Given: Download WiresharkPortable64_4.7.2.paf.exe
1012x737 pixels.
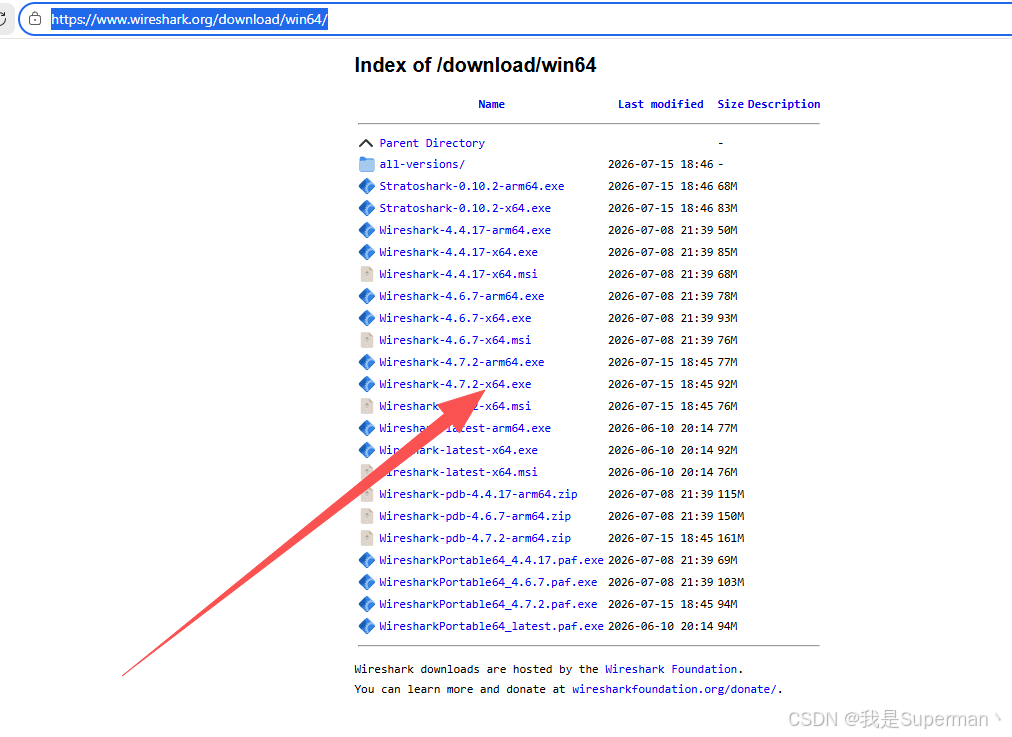Looking at the screenshot, I should click(x=488, y=604).
